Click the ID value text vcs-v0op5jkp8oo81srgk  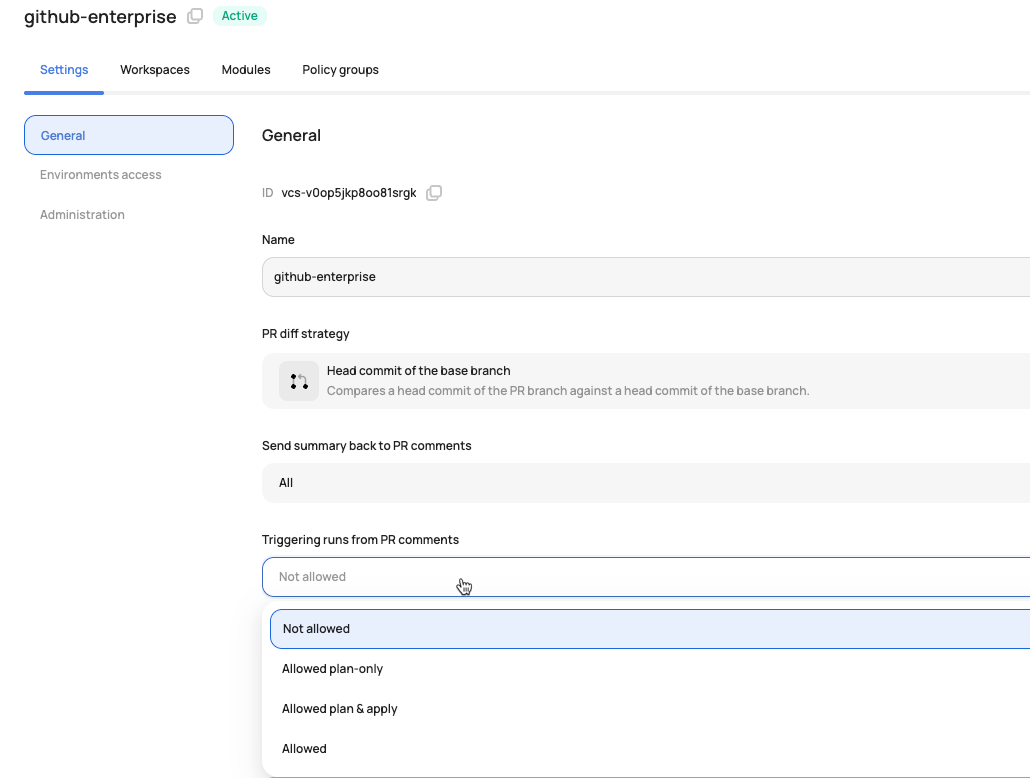(349, 193)
